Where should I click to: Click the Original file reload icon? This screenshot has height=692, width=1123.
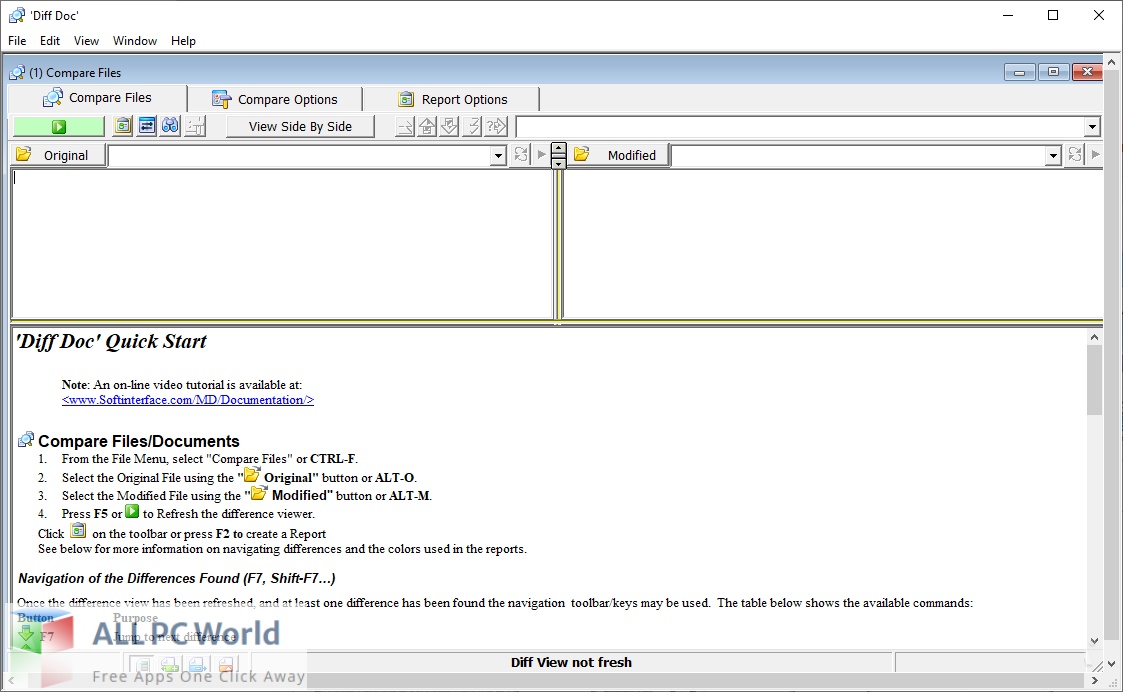pyautogui.click(x=521, y=155)
